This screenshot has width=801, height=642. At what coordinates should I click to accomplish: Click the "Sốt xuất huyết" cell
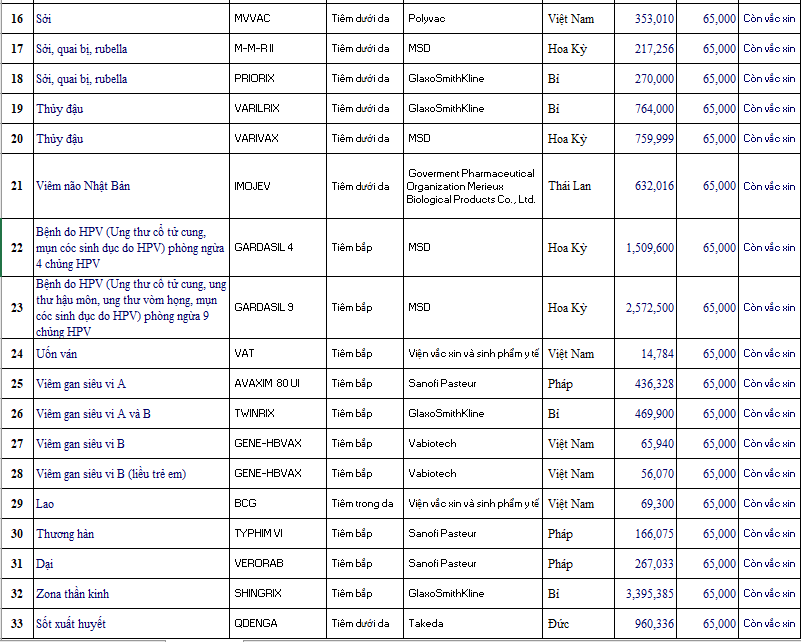pos(131,624)
